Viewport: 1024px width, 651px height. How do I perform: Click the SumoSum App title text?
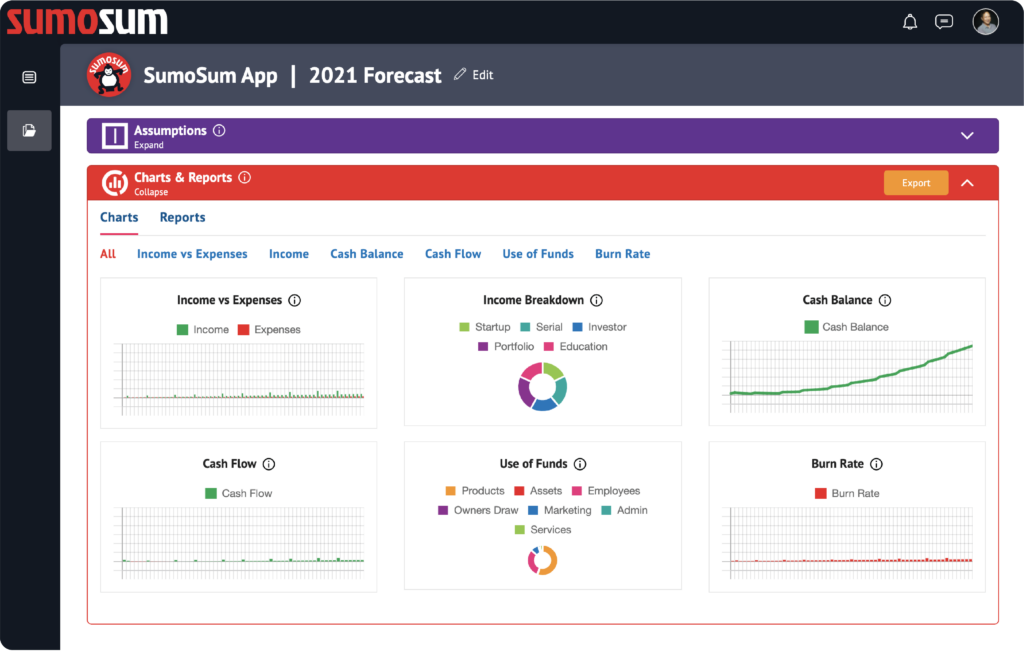pos(210,76)
